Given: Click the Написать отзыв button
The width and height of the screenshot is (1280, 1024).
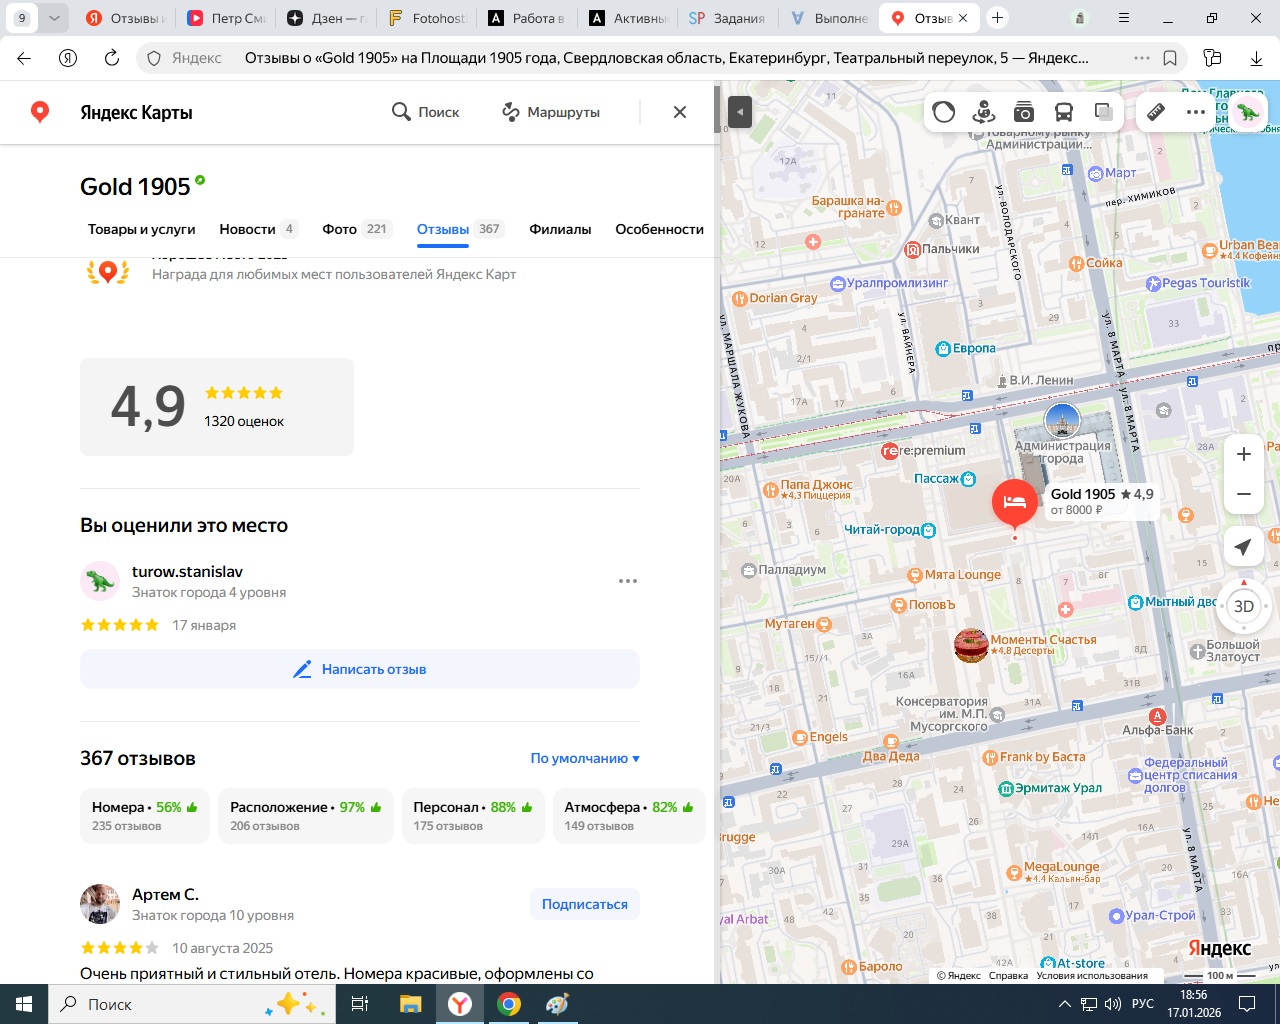Looking at the screenshot, I should pos(360,669).
